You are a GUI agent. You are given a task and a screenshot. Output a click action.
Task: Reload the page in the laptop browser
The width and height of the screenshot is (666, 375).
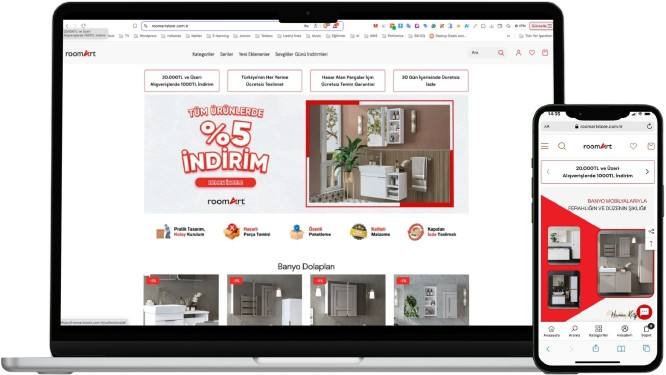click(84, 26)
